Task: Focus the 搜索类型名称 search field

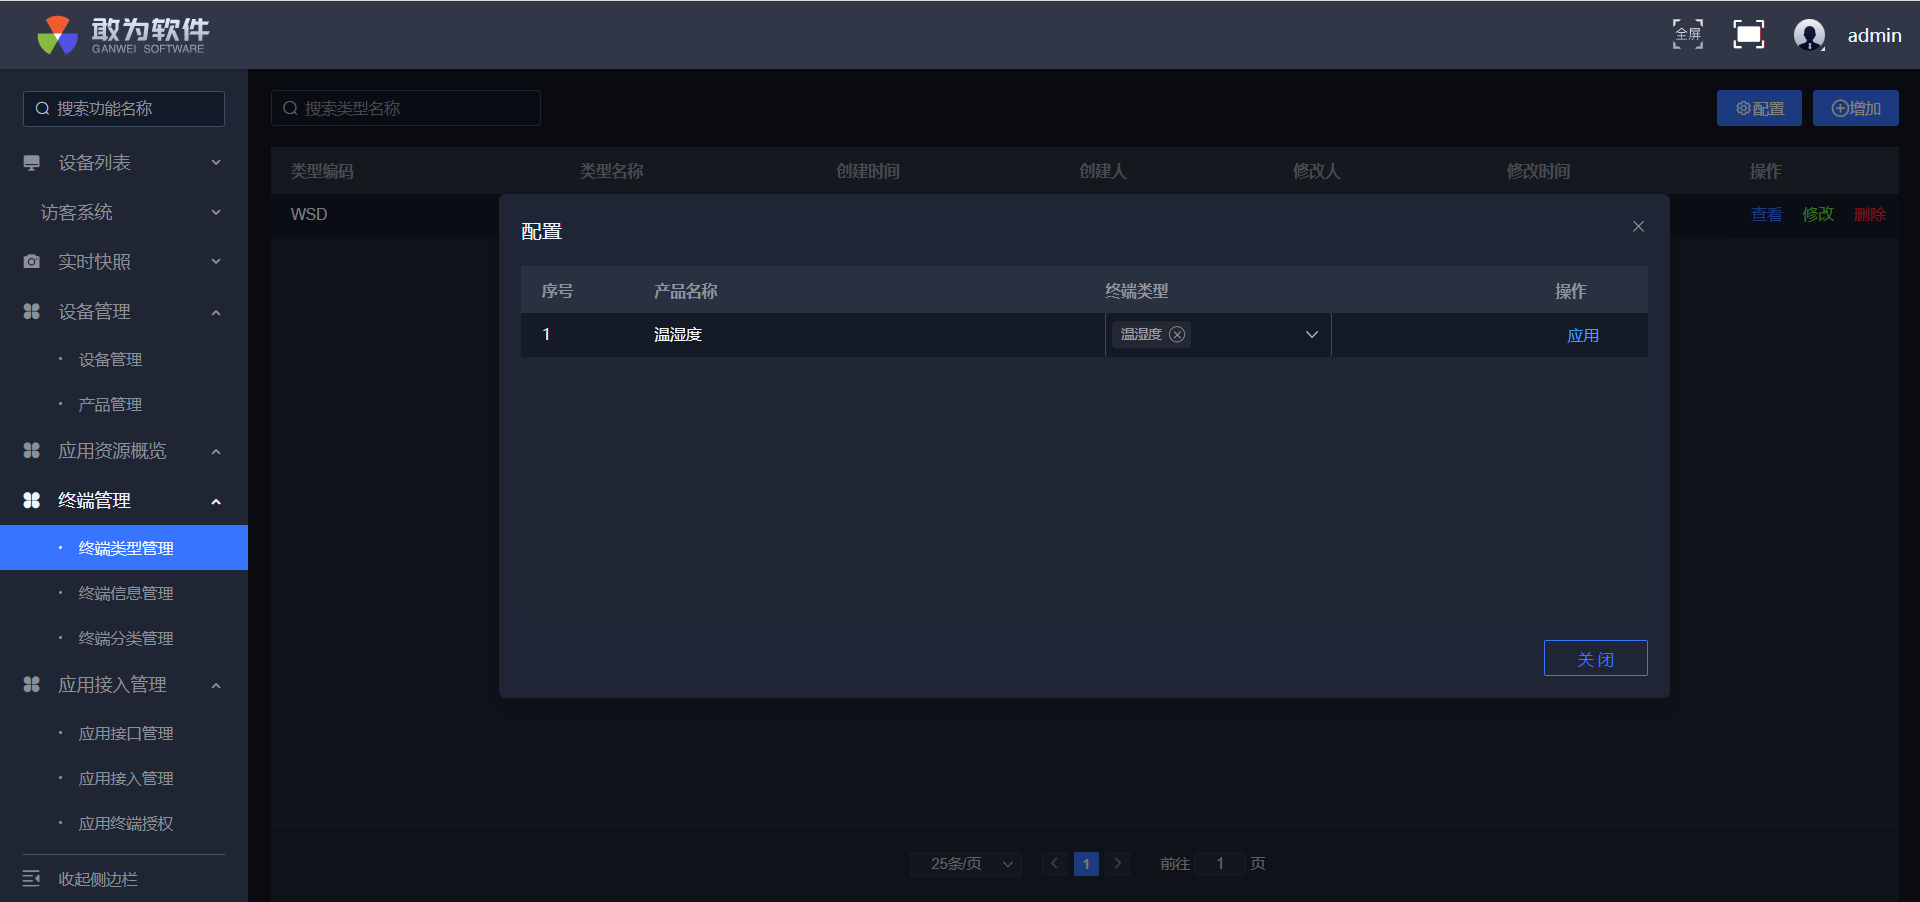Action: click(406, 108)
